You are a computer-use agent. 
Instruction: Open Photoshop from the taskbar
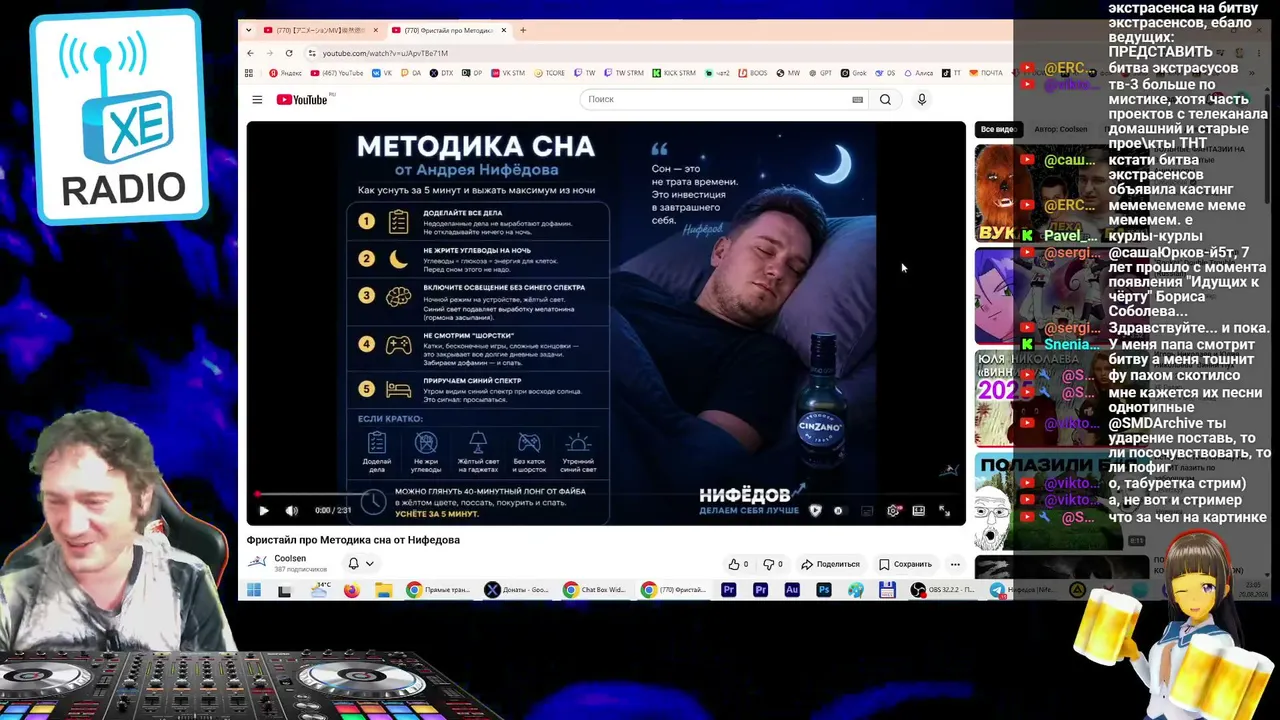click(824, 590)
